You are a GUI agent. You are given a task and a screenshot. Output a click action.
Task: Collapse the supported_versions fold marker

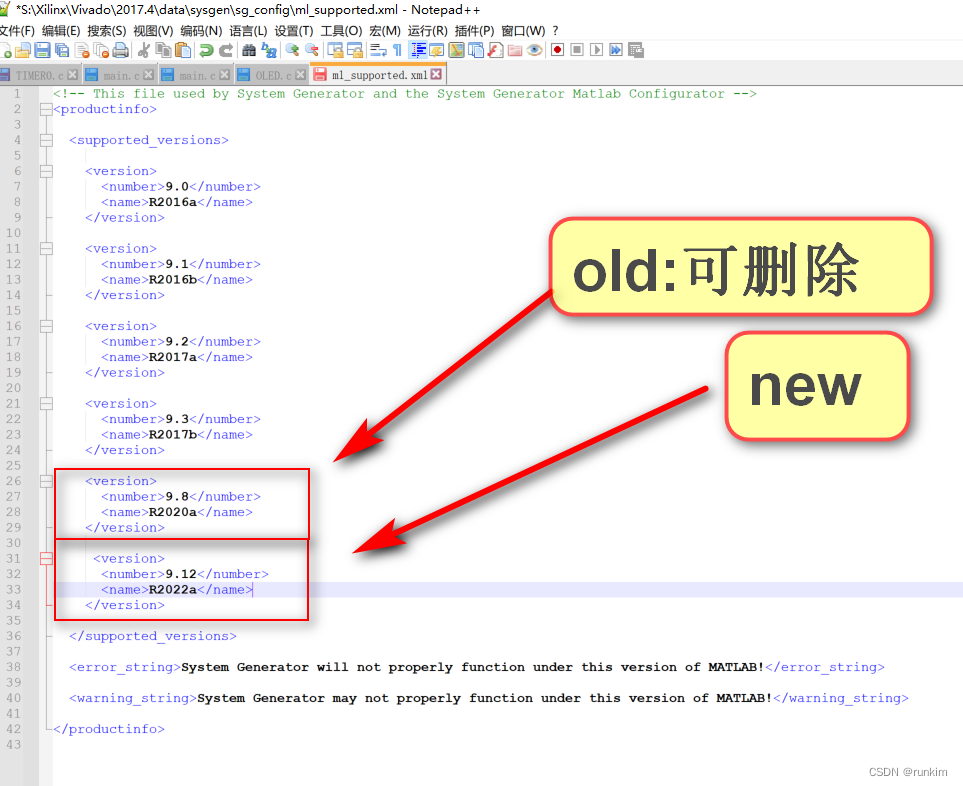coord(46,140)
